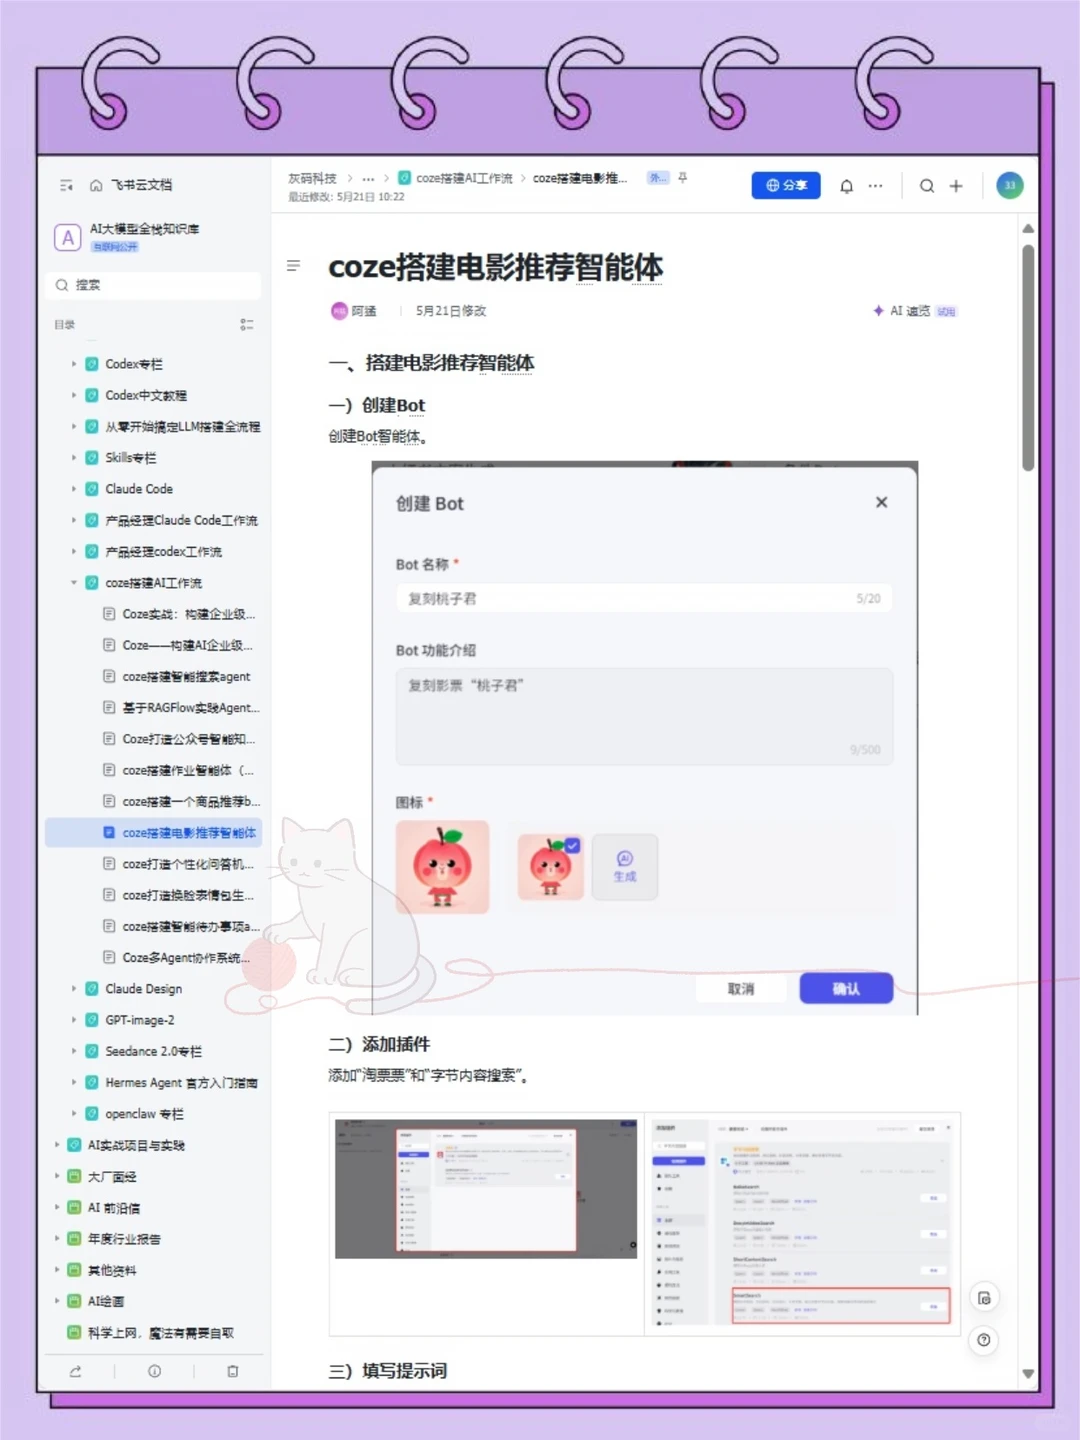
Task: Open the coze搭建作业智能体 document
Action: click(188, 770)
